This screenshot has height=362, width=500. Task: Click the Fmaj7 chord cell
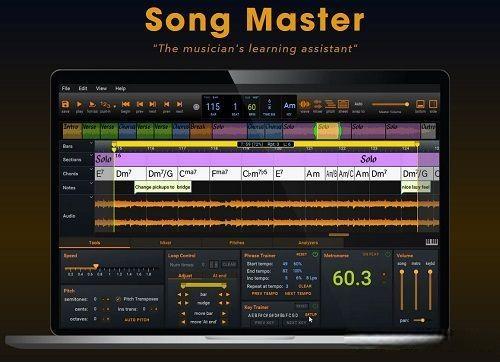point(225,174)
